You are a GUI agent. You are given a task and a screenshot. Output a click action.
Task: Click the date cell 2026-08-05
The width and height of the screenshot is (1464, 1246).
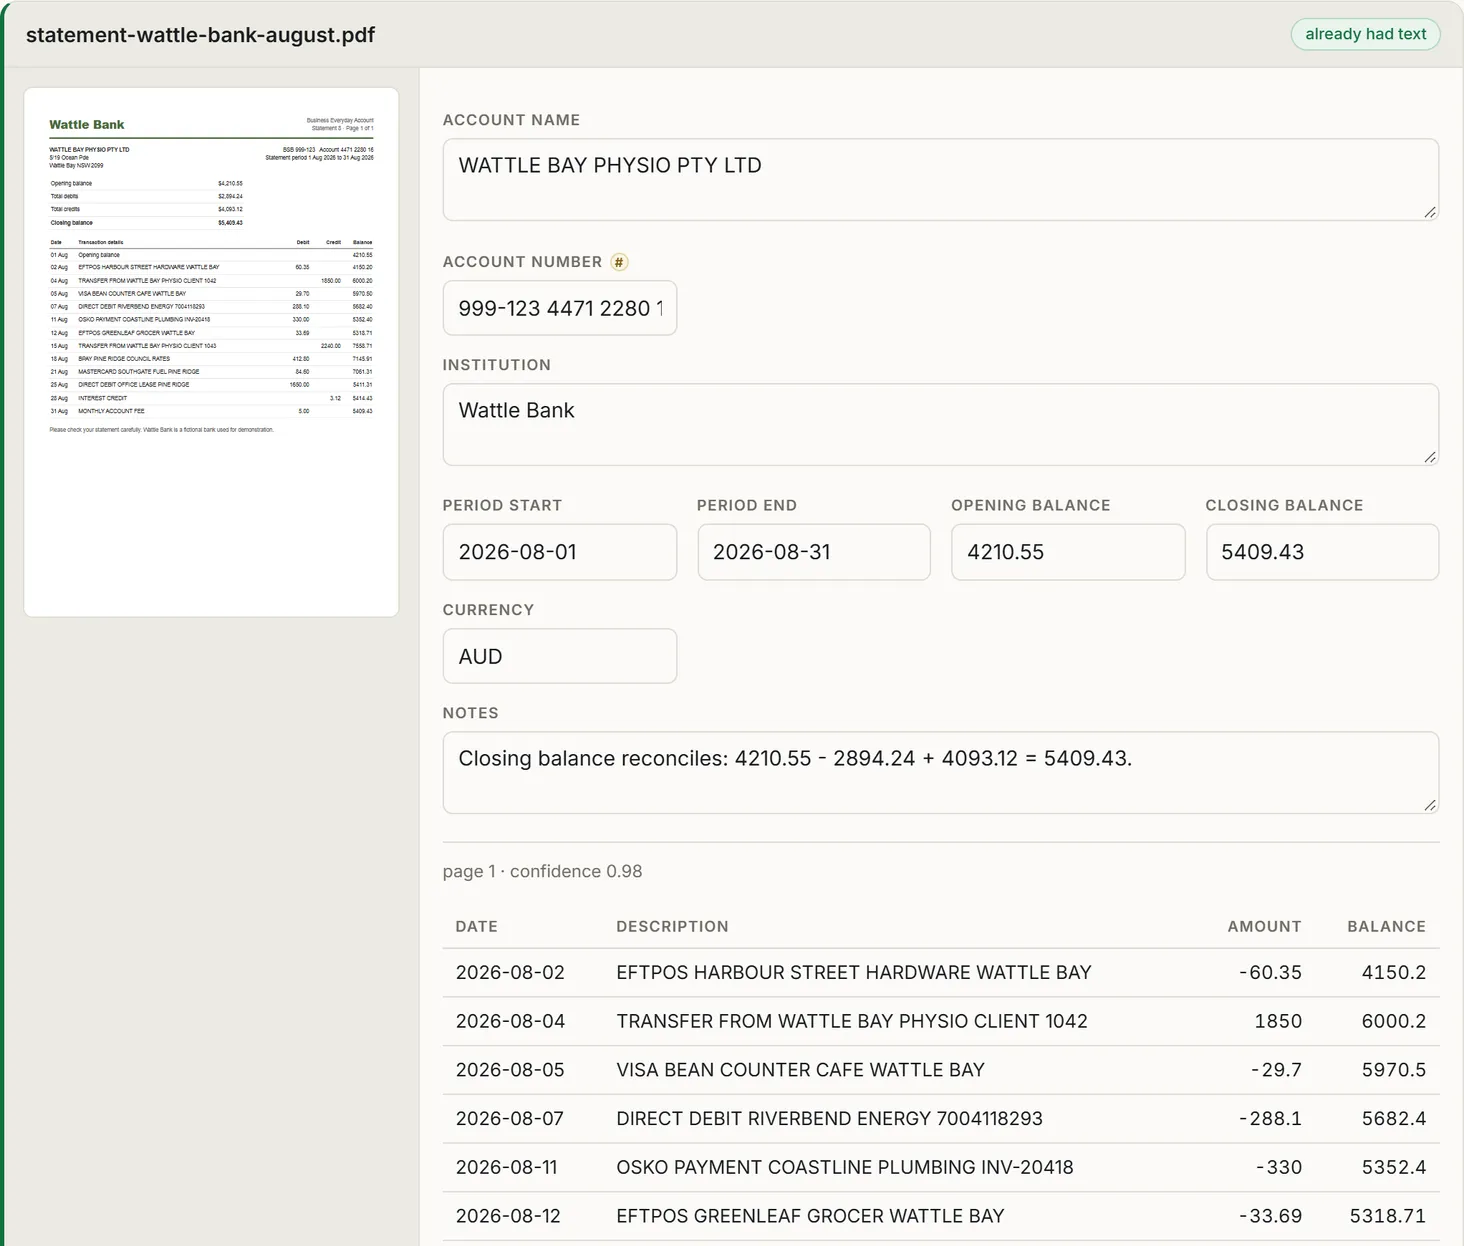tap(510, 1070)
